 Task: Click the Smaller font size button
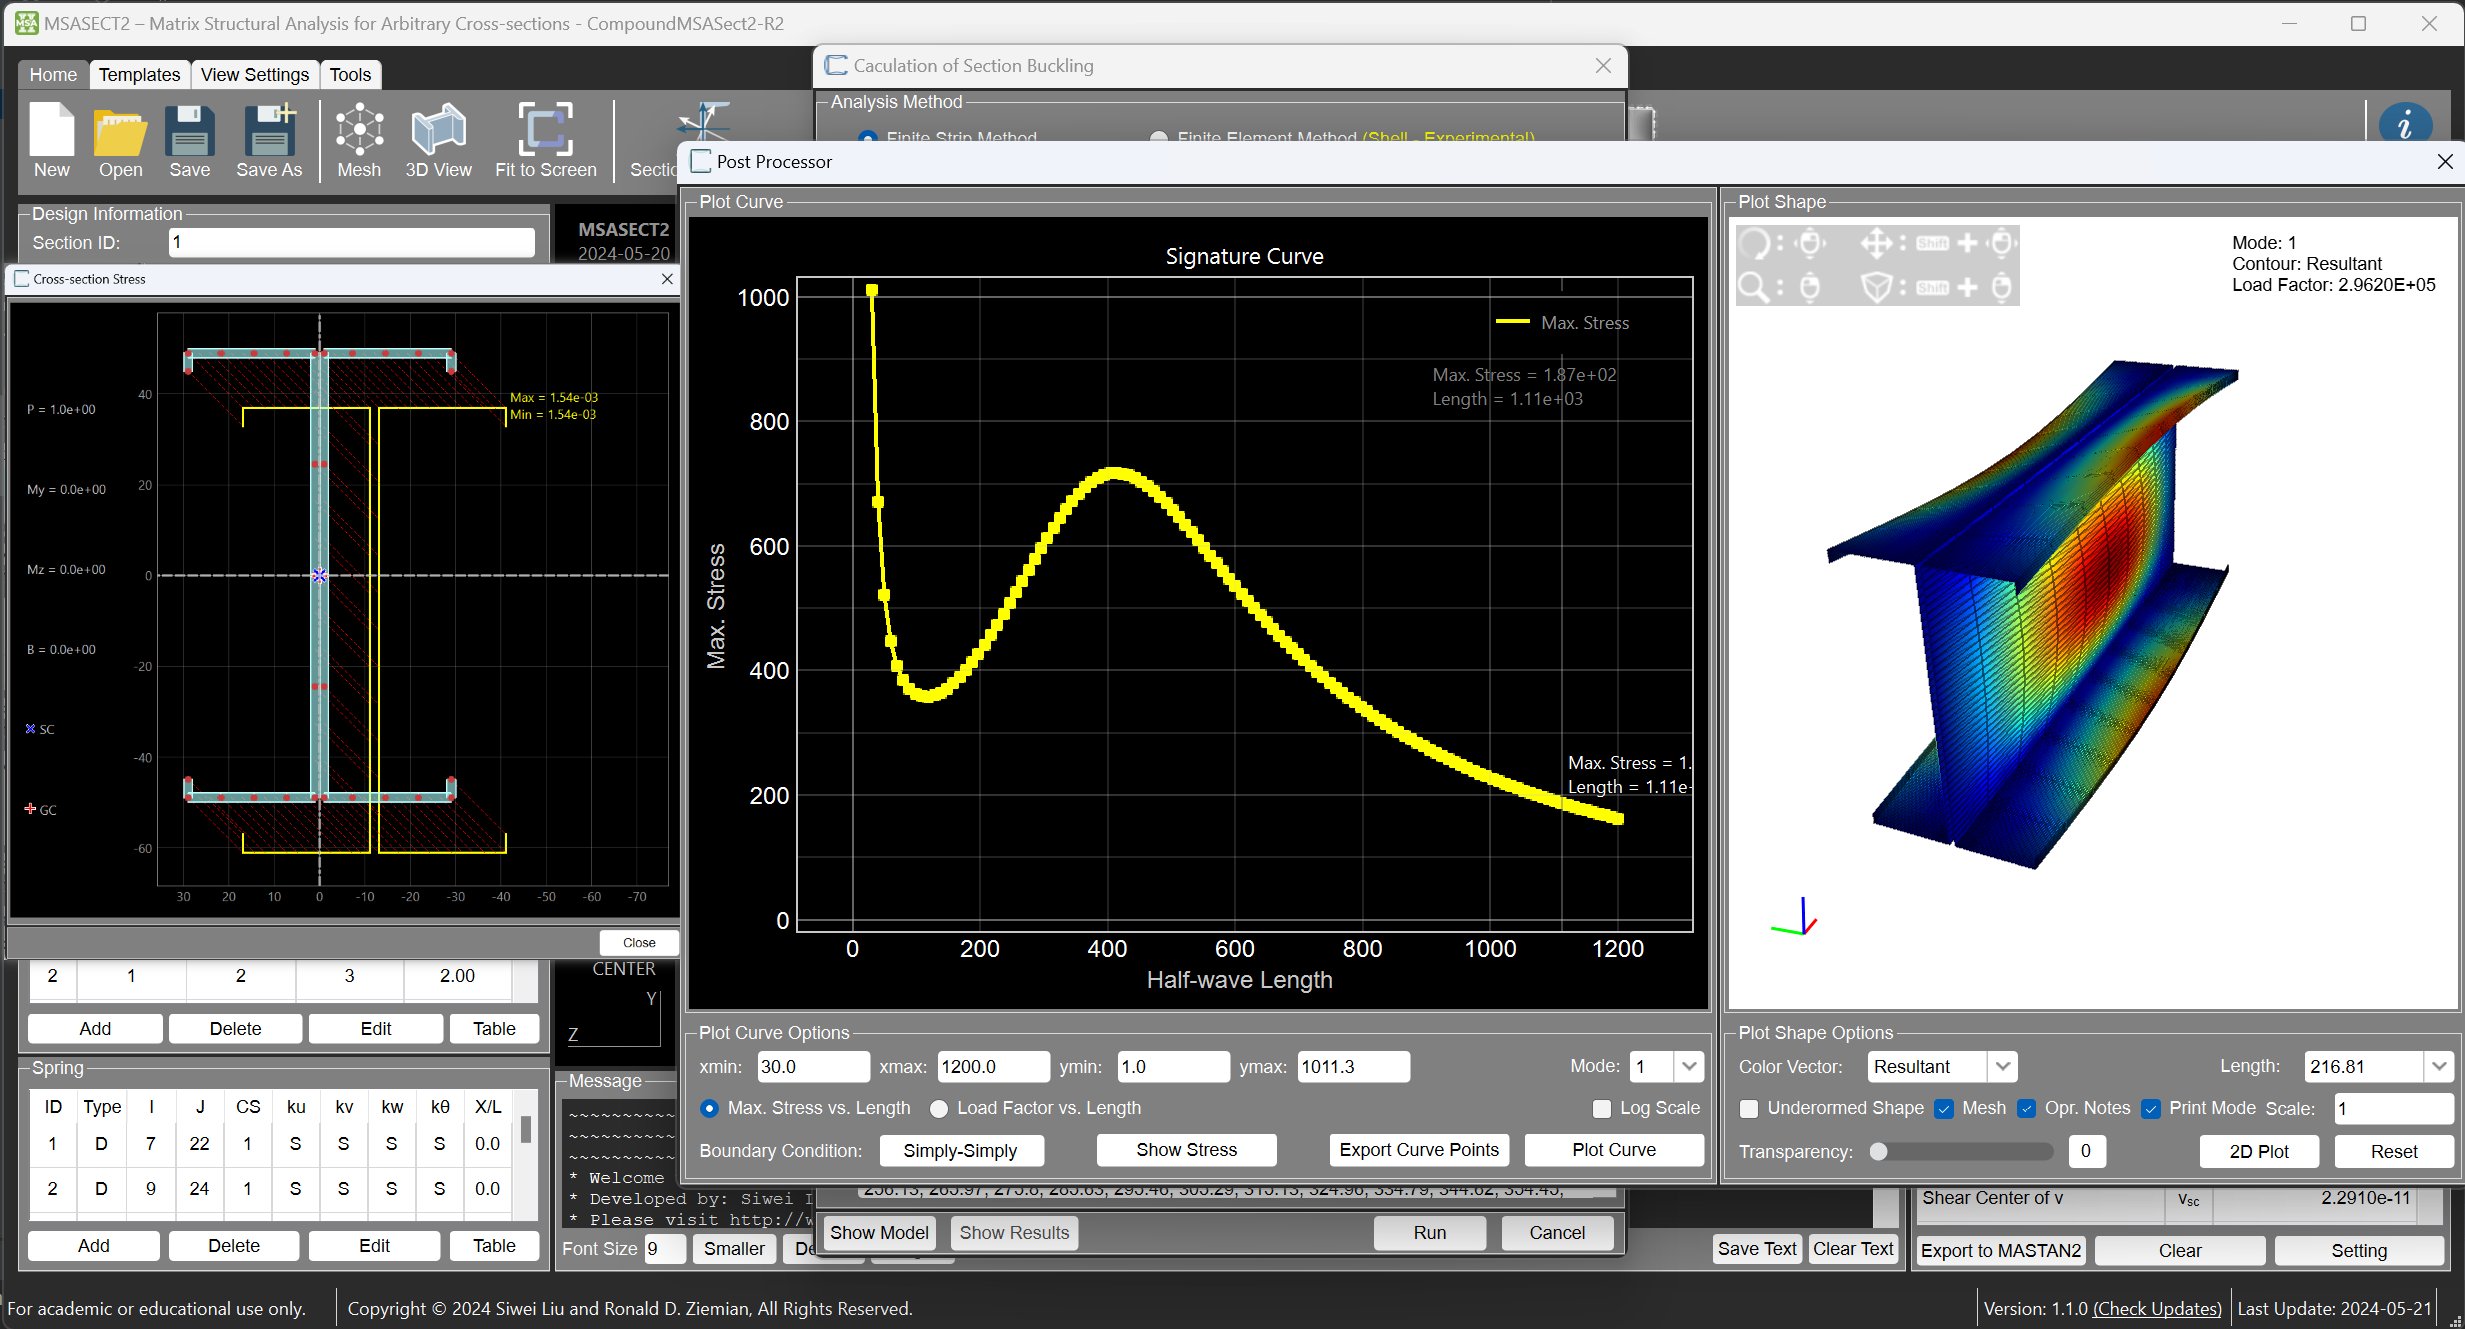pos(734,1248)
